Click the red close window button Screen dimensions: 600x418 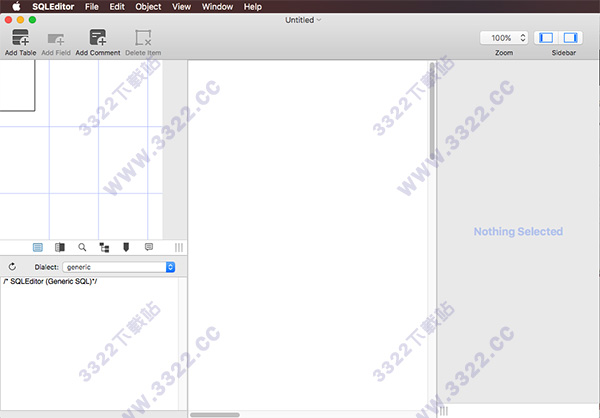[x=8, y=20]
